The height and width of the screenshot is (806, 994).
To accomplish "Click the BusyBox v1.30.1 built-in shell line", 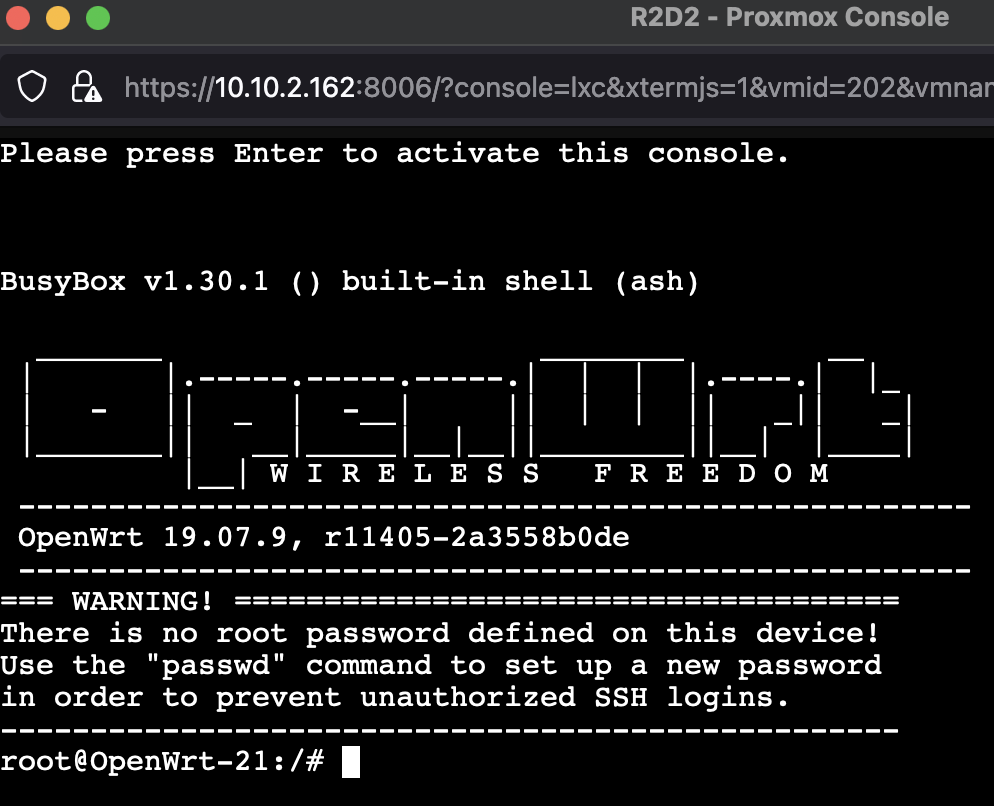I will (x=349, y=282).
